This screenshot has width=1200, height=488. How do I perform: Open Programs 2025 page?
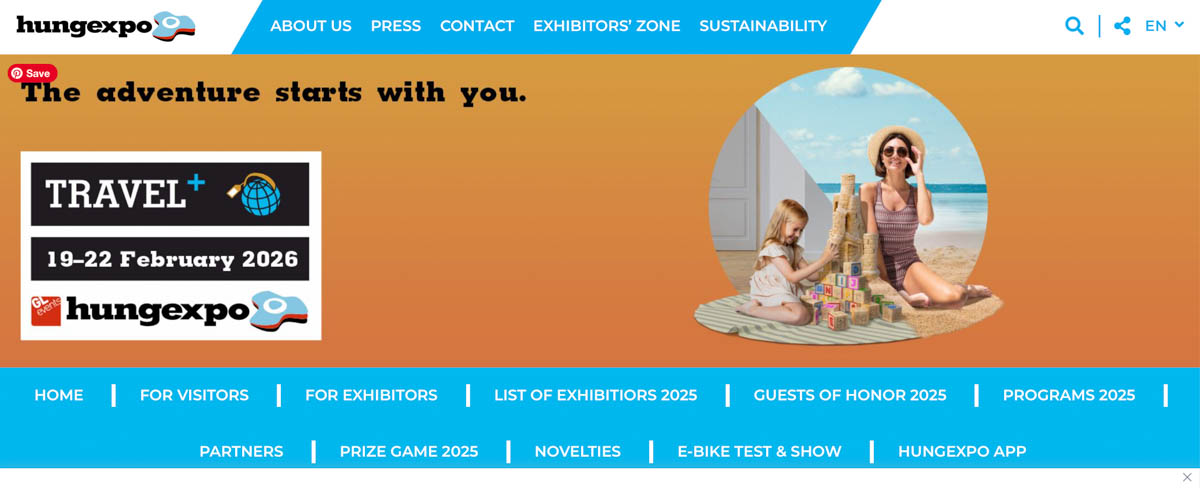pos(1069,395)
